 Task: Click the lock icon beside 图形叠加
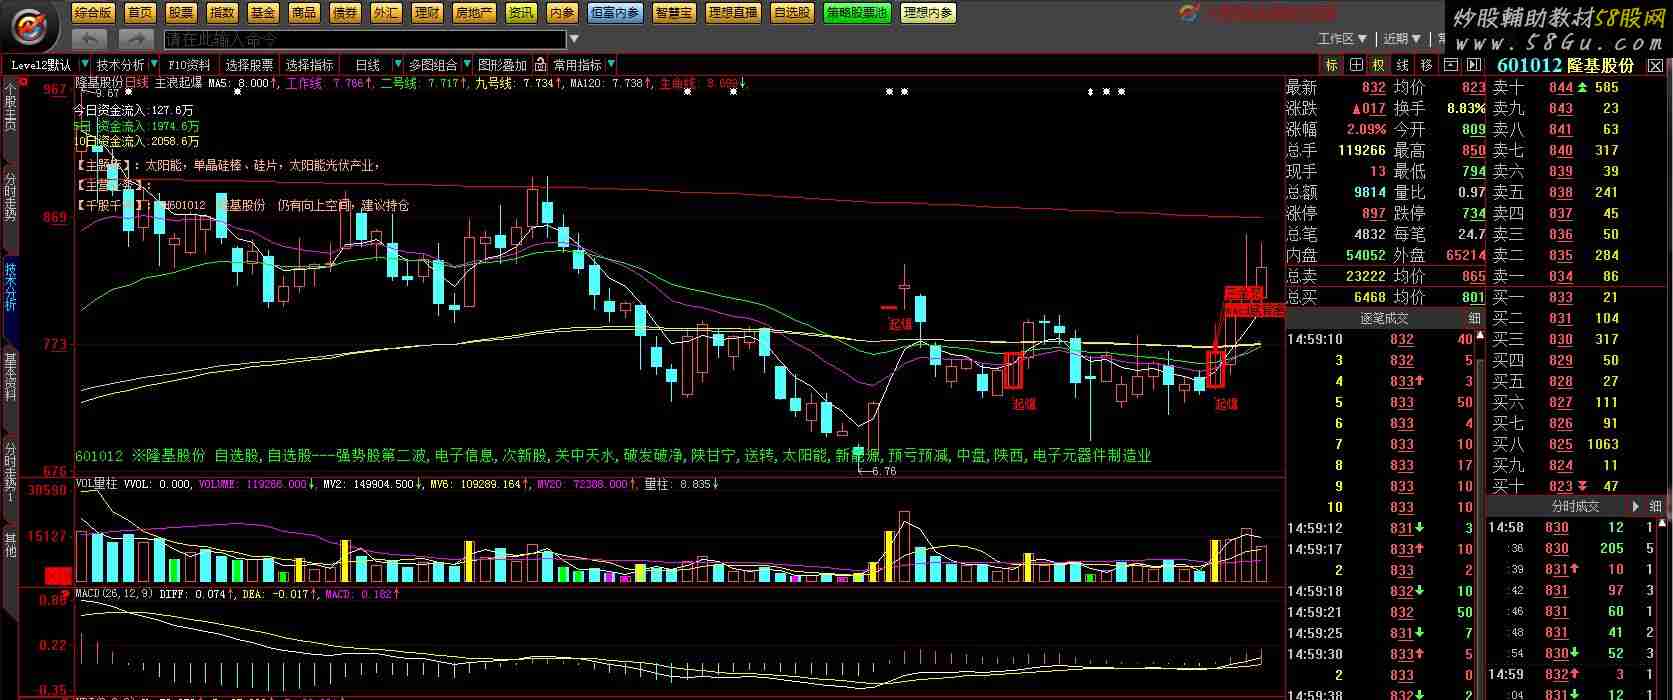(540, 65)
